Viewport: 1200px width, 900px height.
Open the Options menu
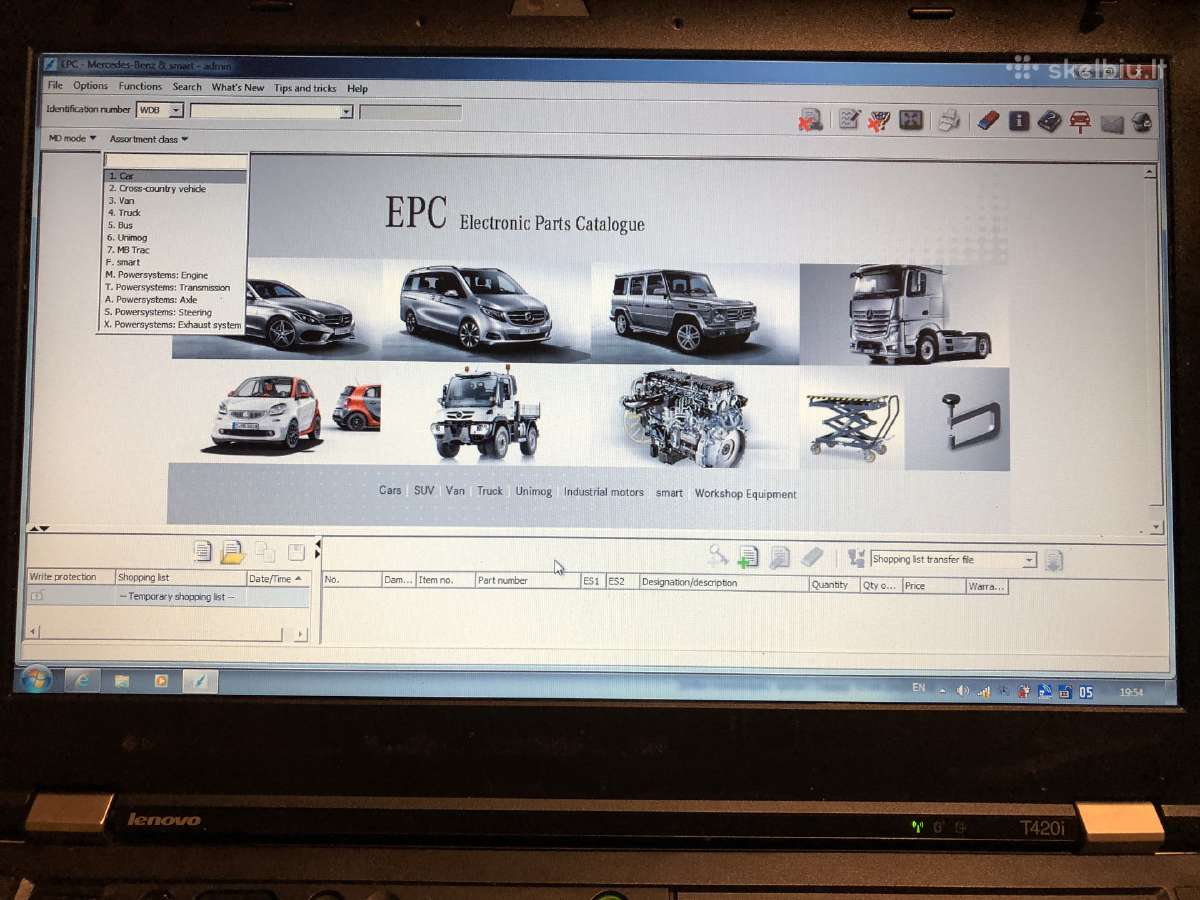[x=91, y=86]
